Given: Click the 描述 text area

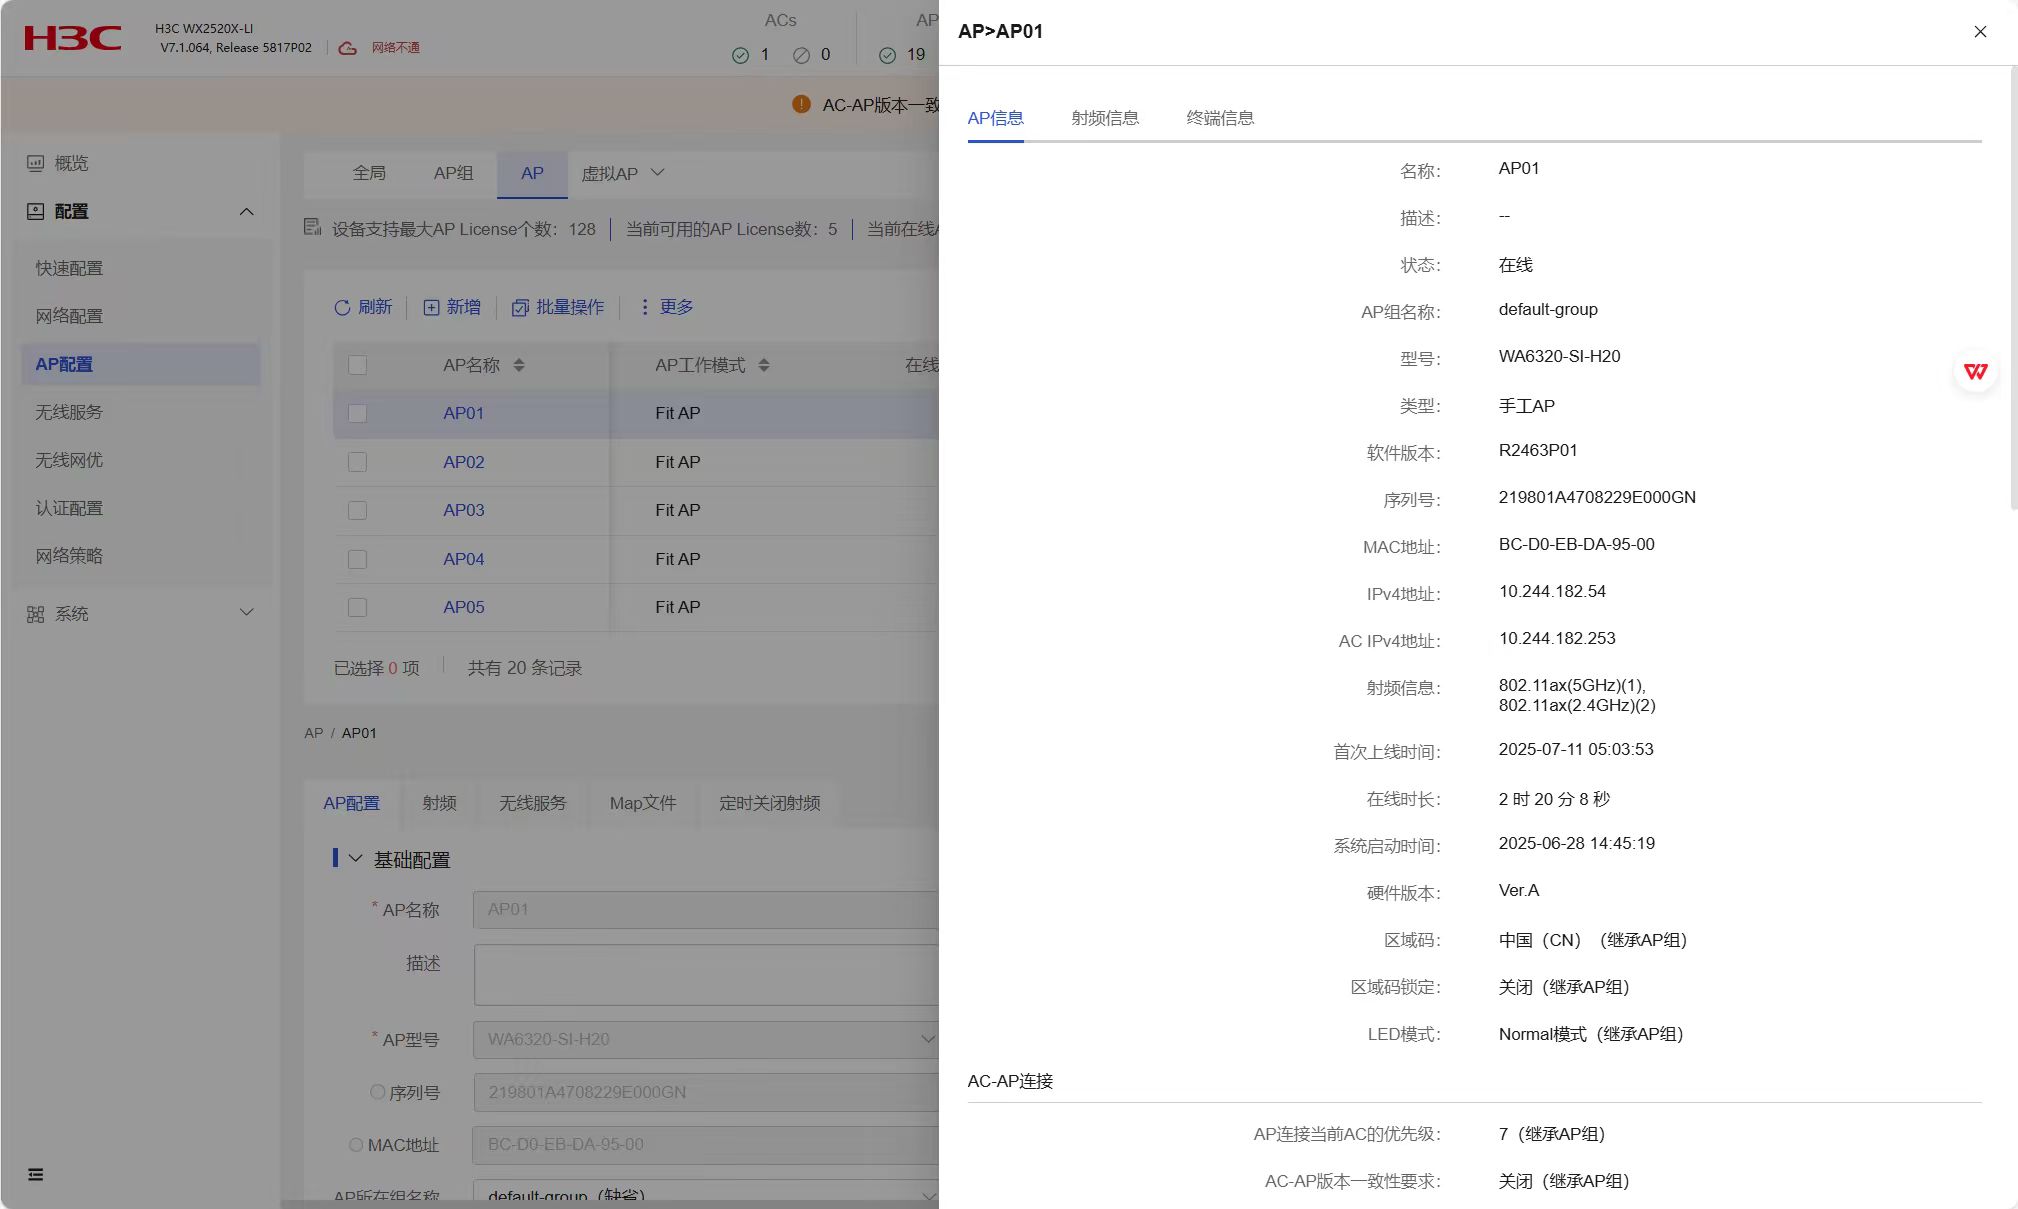Looking at the screenshot, I should [706, 974].
